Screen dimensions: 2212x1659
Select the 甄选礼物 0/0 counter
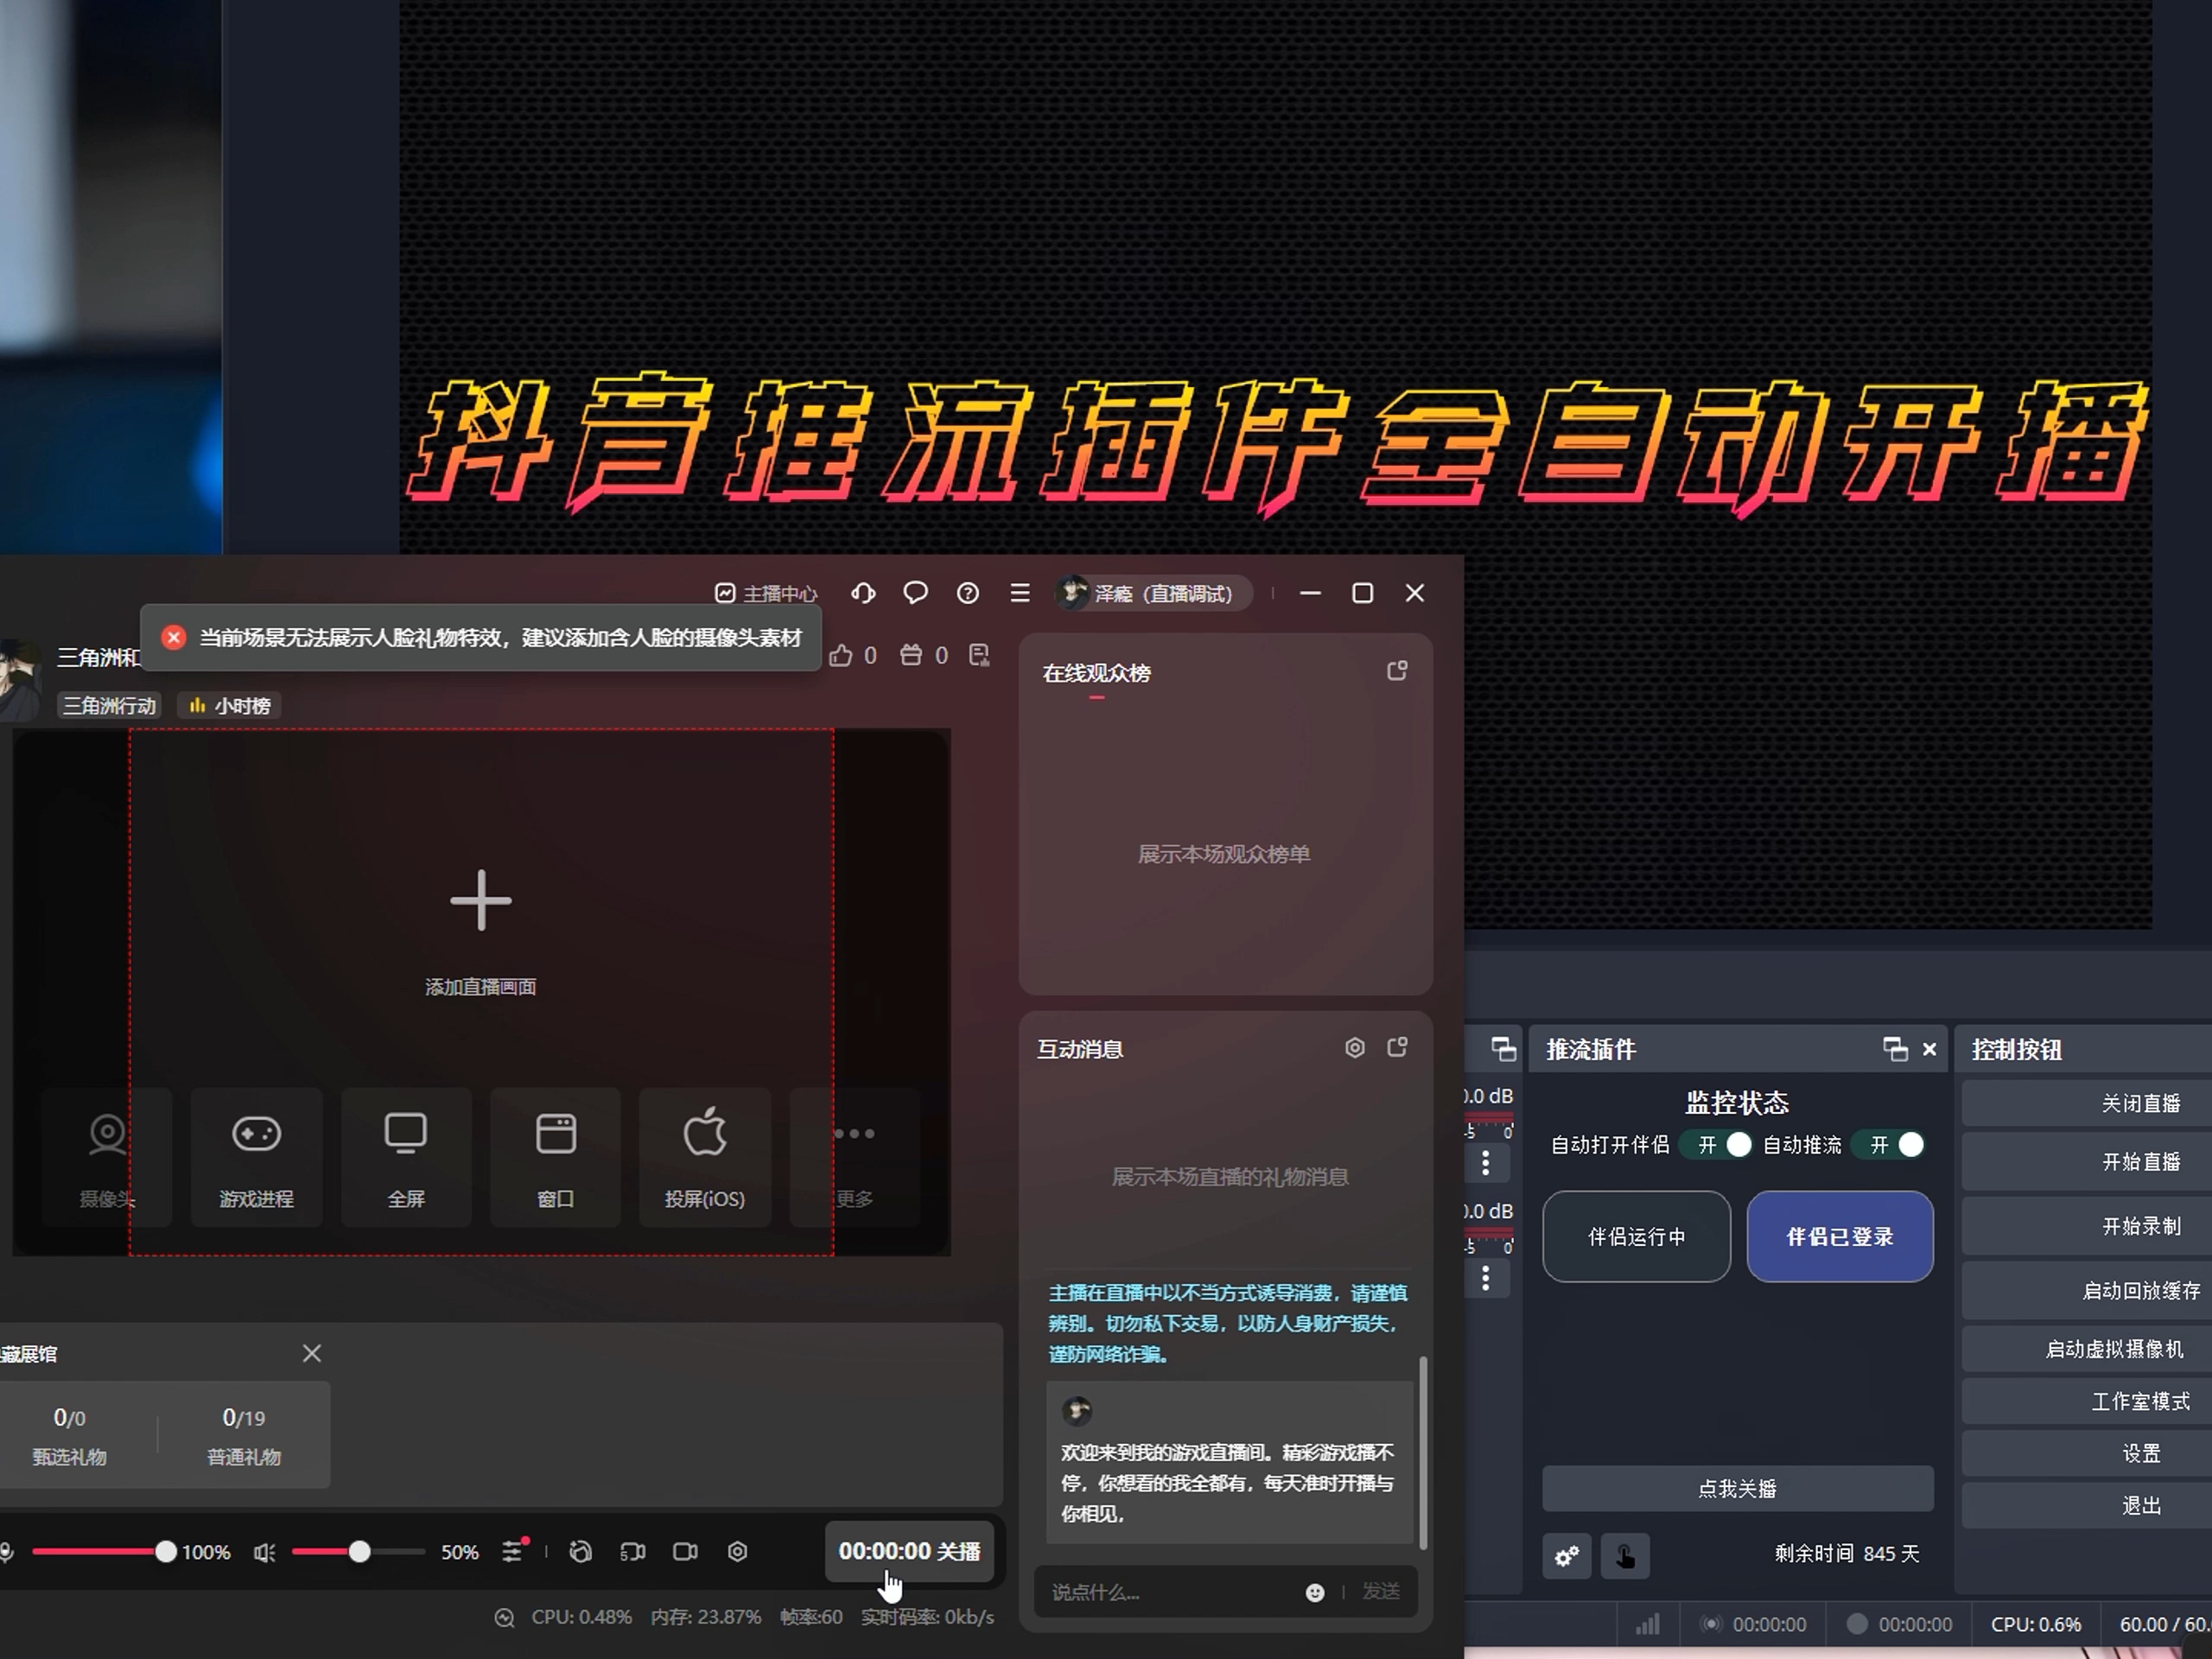click(69, 1435)
